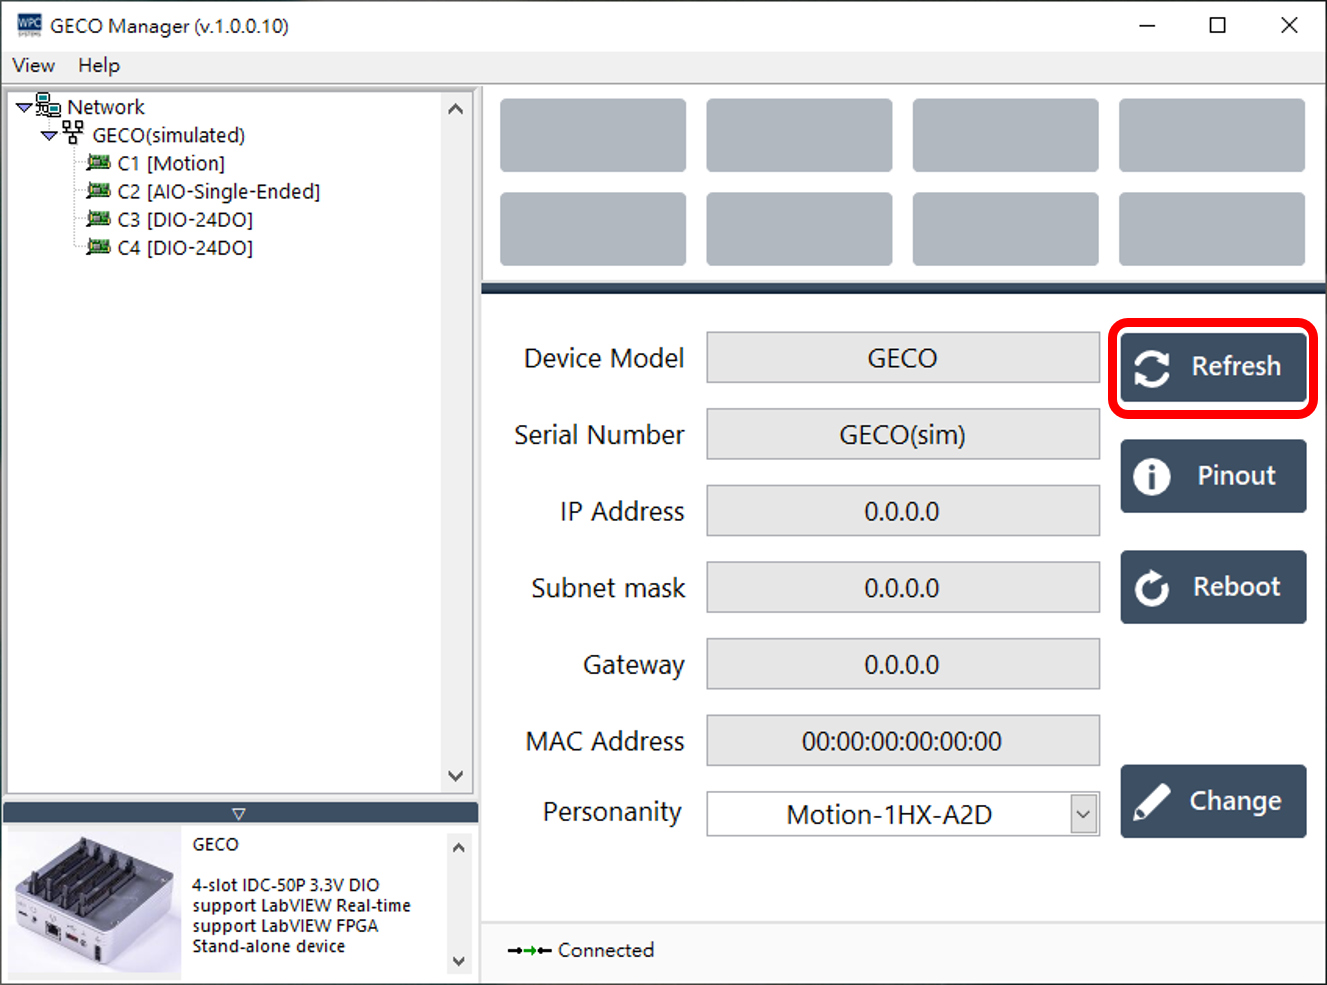Click the Refresh circular arrows icon
1327x985 pixels.
tap(1151, 368)
